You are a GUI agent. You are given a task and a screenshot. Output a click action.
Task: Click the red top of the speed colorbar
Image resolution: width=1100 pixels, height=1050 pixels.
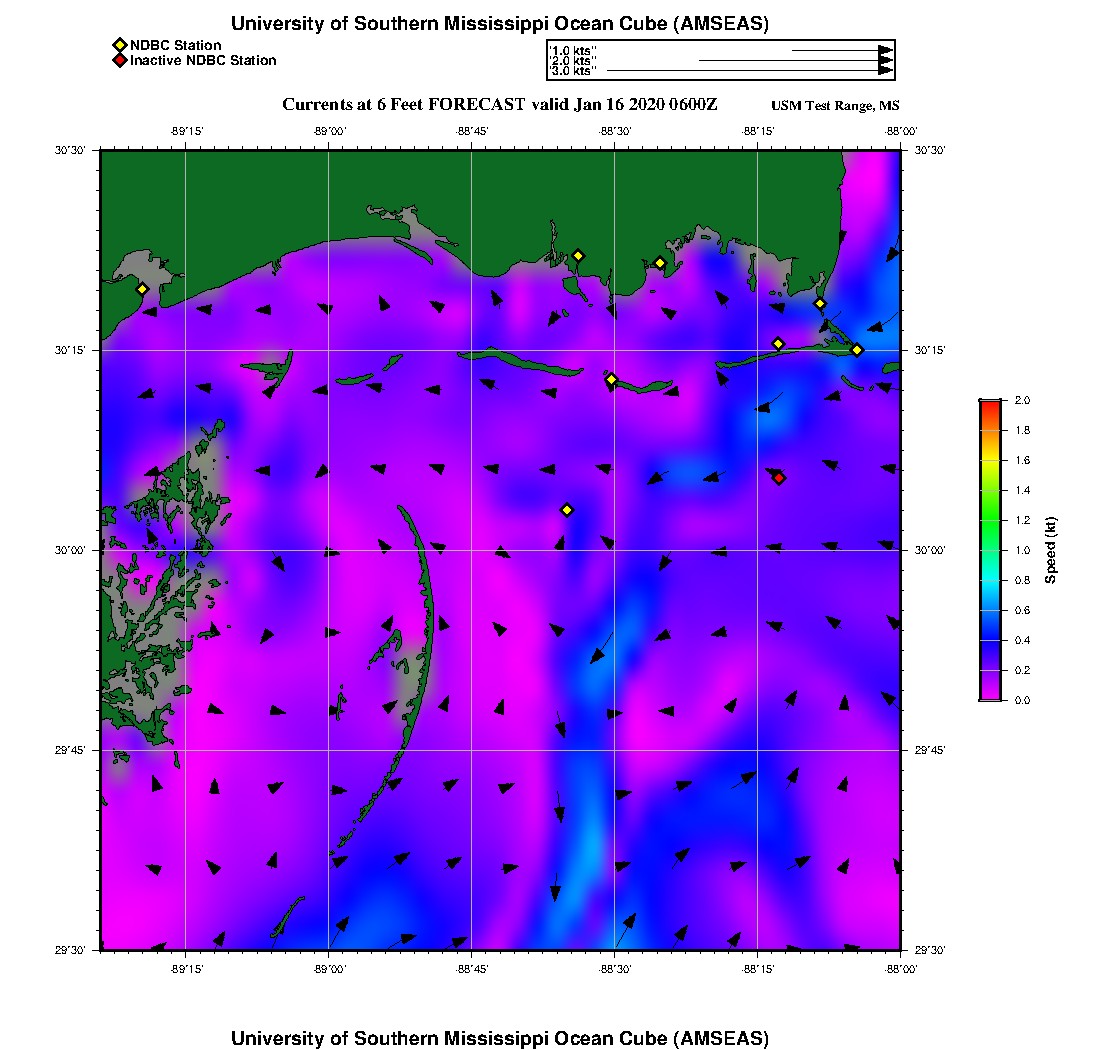tap(989, 405)
